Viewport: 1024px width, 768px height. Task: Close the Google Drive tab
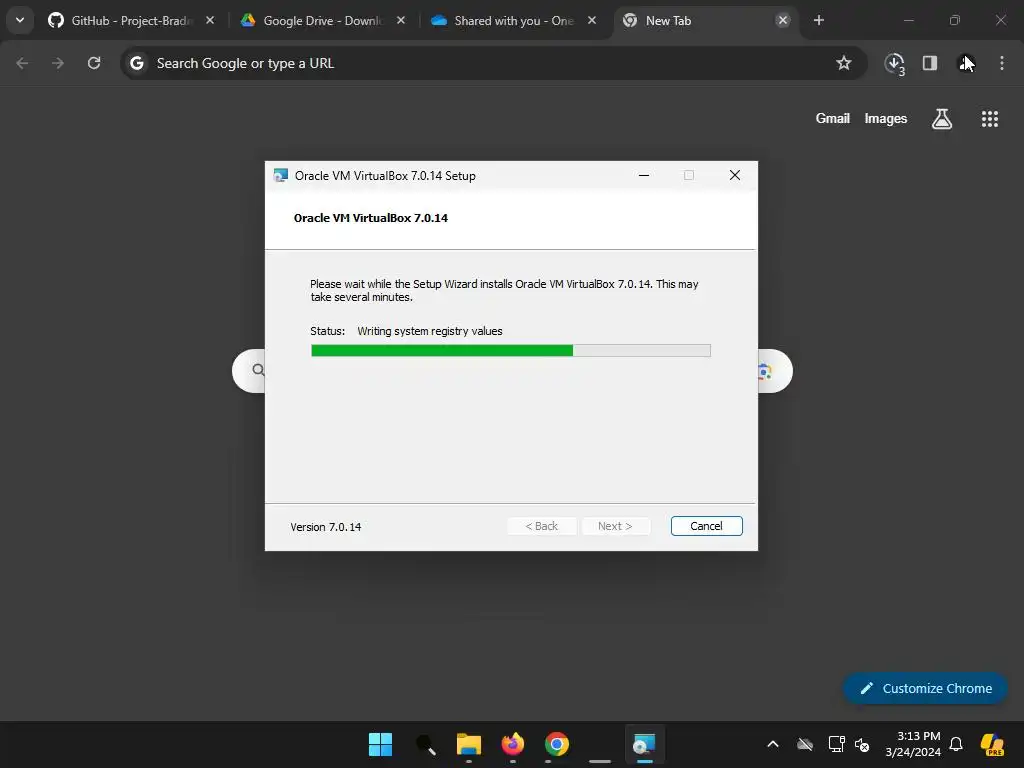[x=401, y=20]
